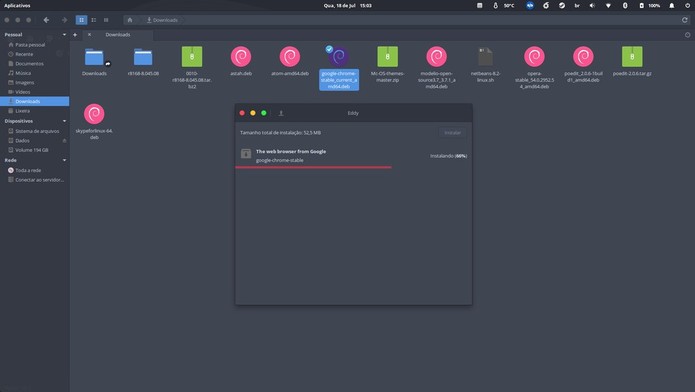The width and height of the screenshot is (695, 392).
Task: Collapse the Rede sidebar section
Action: point(64,160)
